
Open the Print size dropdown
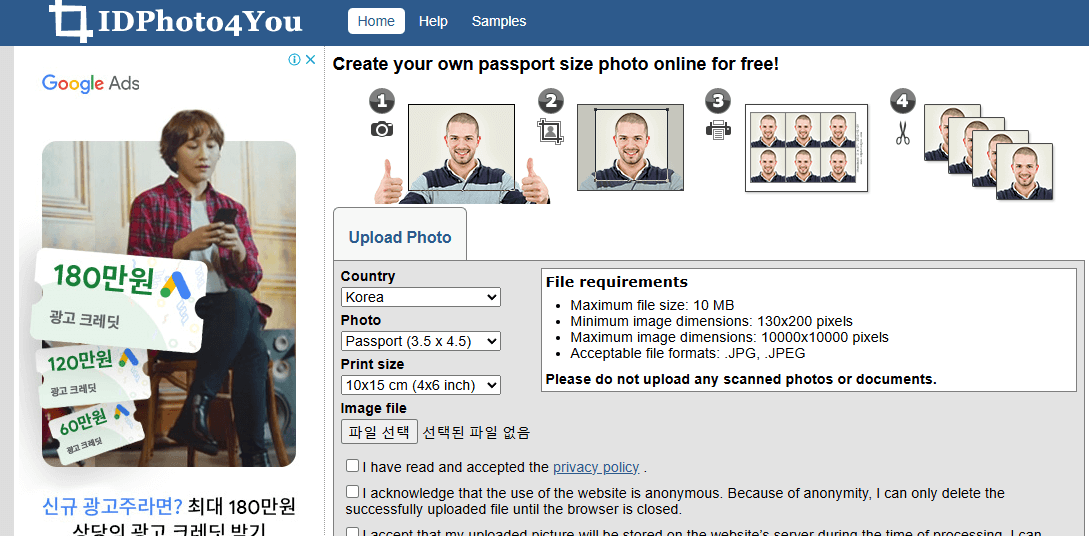[421, 385]
